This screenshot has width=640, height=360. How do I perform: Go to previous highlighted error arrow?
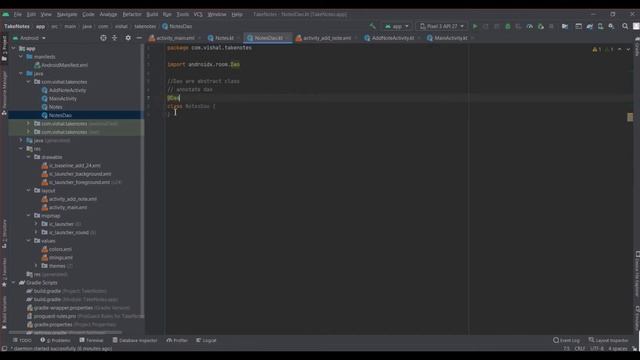pyautogui.click(x=620, y=49)
